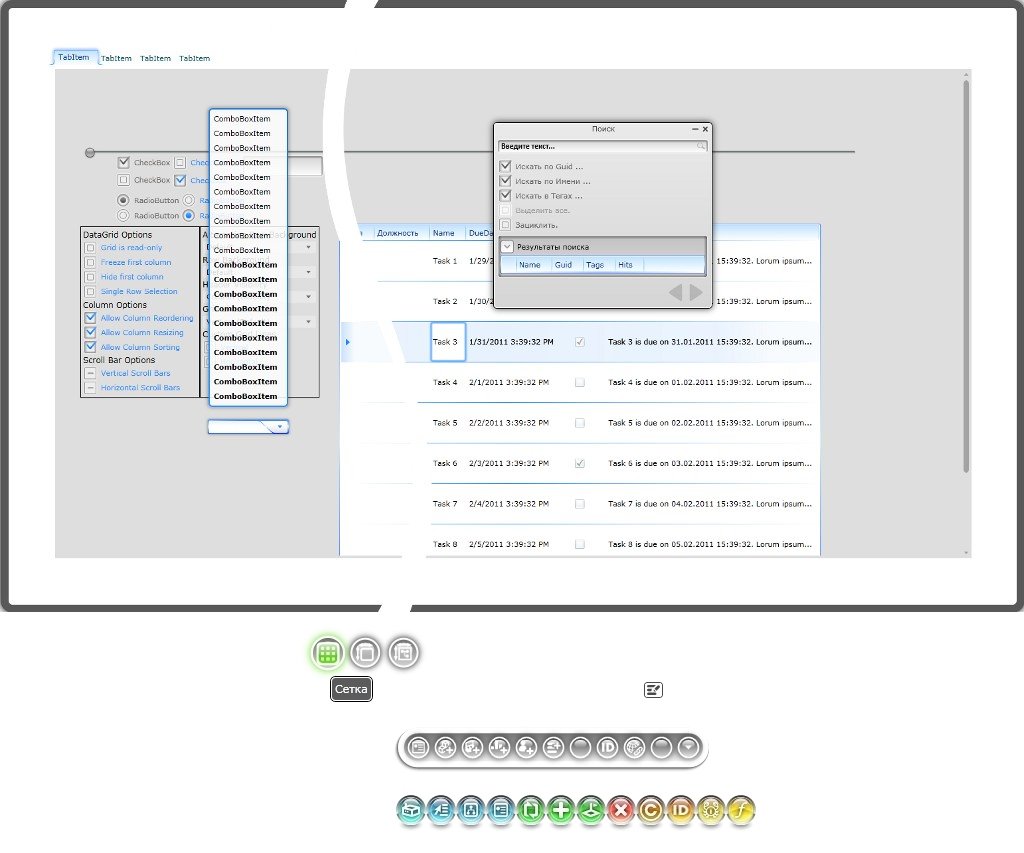Viewport: 1024px width, 853px height.
Task: Go to previous search result arrow
Action: tap(676, 292)
